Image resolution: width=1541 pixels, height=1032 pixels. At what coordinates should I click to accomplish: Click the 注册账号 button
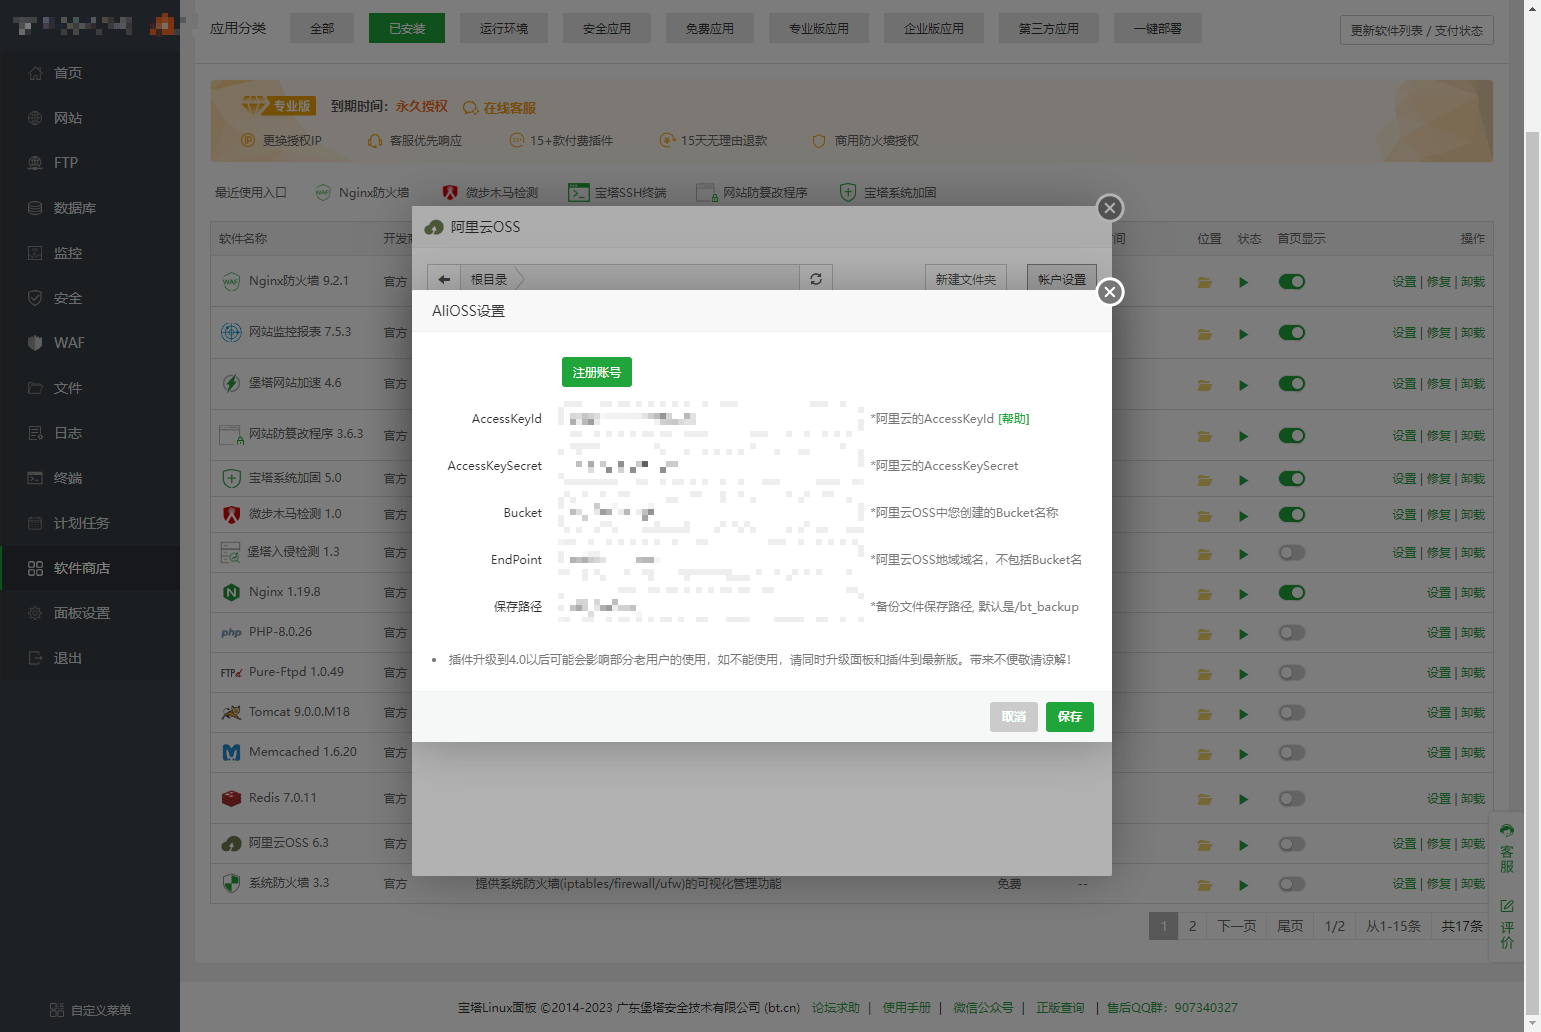click(596, 372)
